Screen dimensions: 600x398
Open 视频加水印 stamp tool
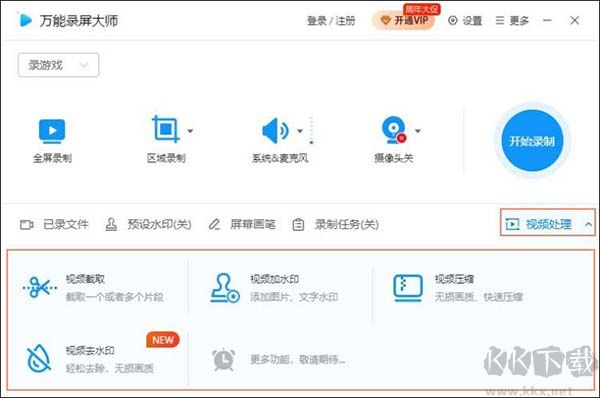(225, 288)
